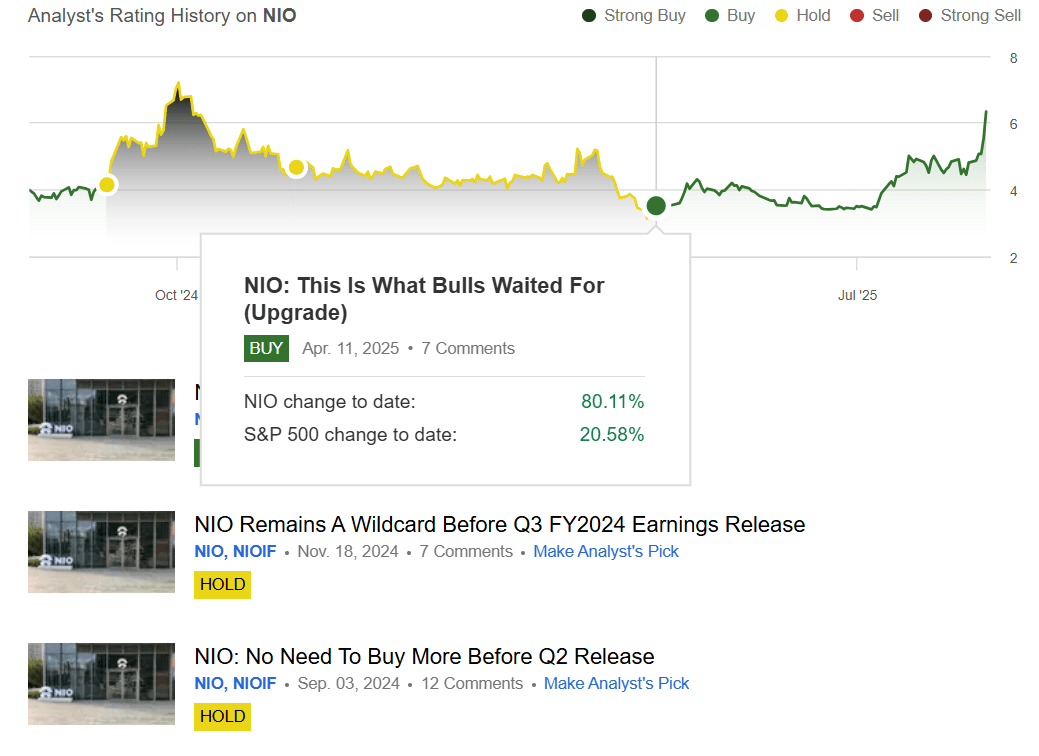
Task: Click the 80.11% NIO change value
Action: 612,402
